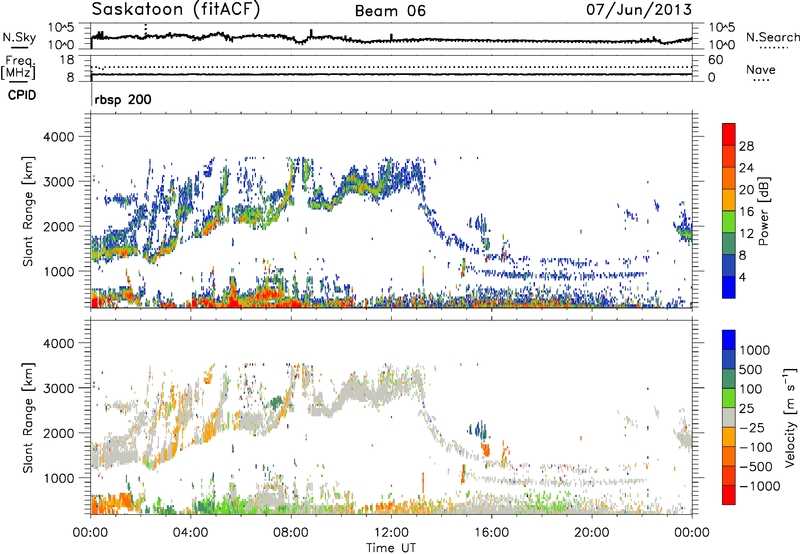Click the N.Sky legend label
The image size is (800, 554).
19,37
